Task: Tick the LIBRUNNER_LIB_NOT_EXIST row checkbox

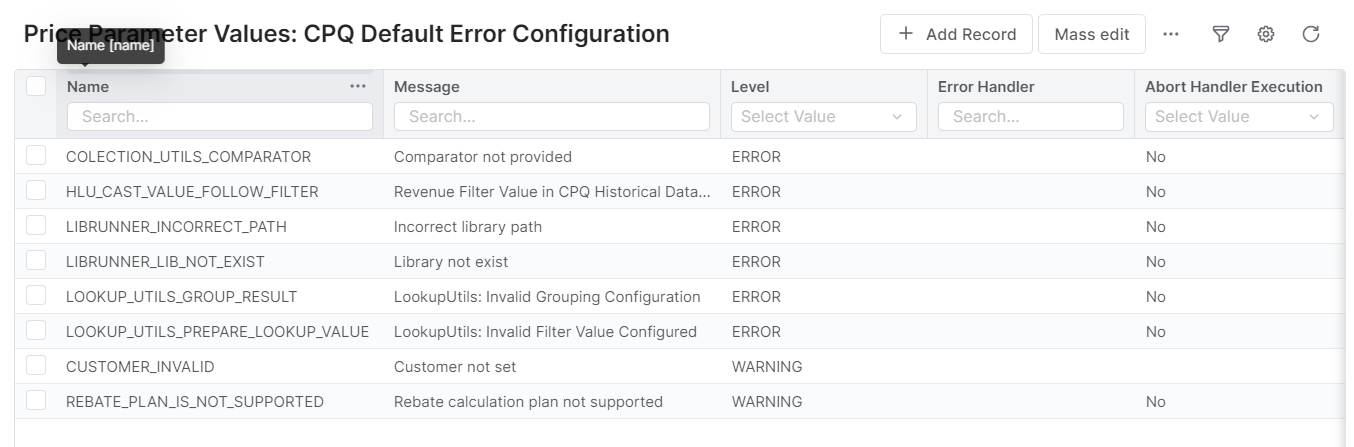Action: [37, 261]
